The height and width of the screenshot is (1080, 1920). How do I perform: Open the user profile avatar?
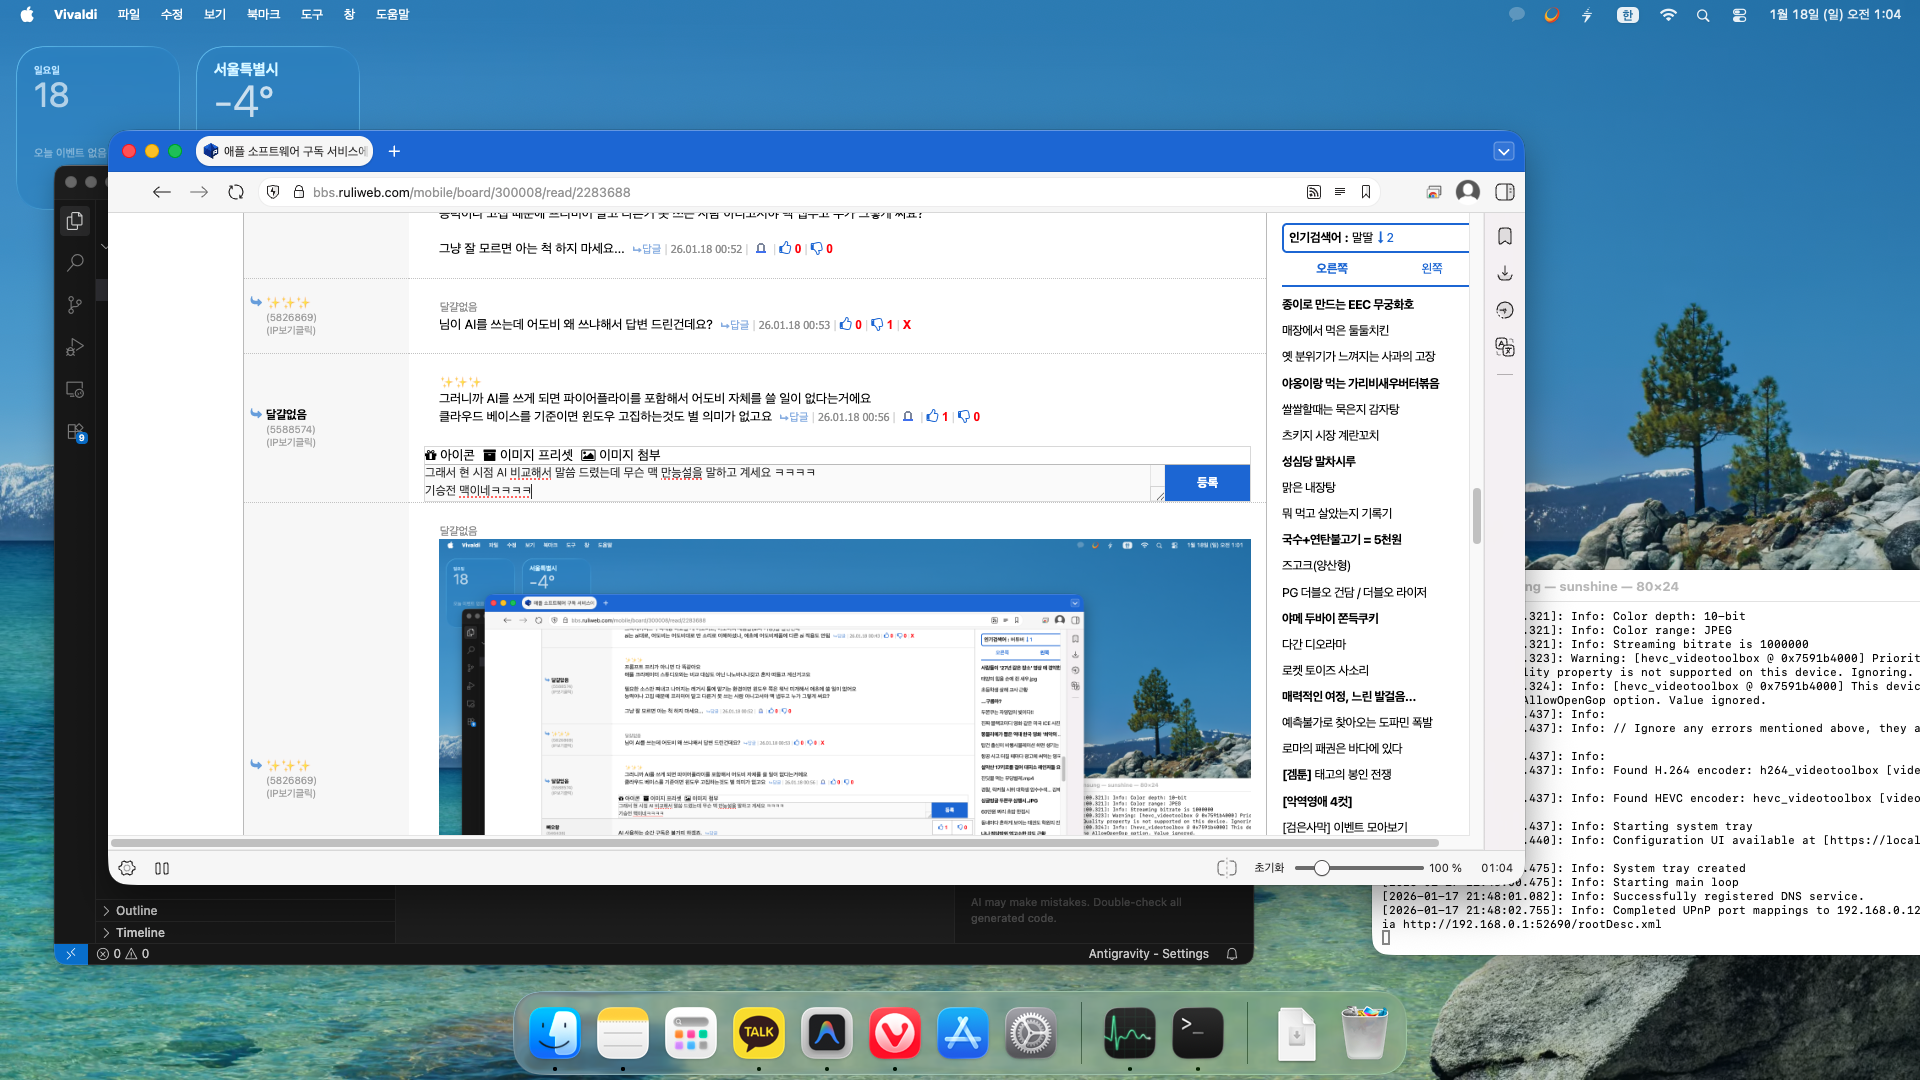(1467, 192)
